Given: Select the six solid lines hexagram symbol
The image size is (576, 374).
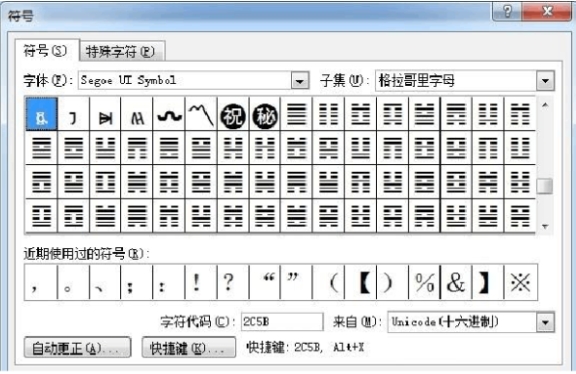Looking at the screenshot, I should tap(296, 114).
